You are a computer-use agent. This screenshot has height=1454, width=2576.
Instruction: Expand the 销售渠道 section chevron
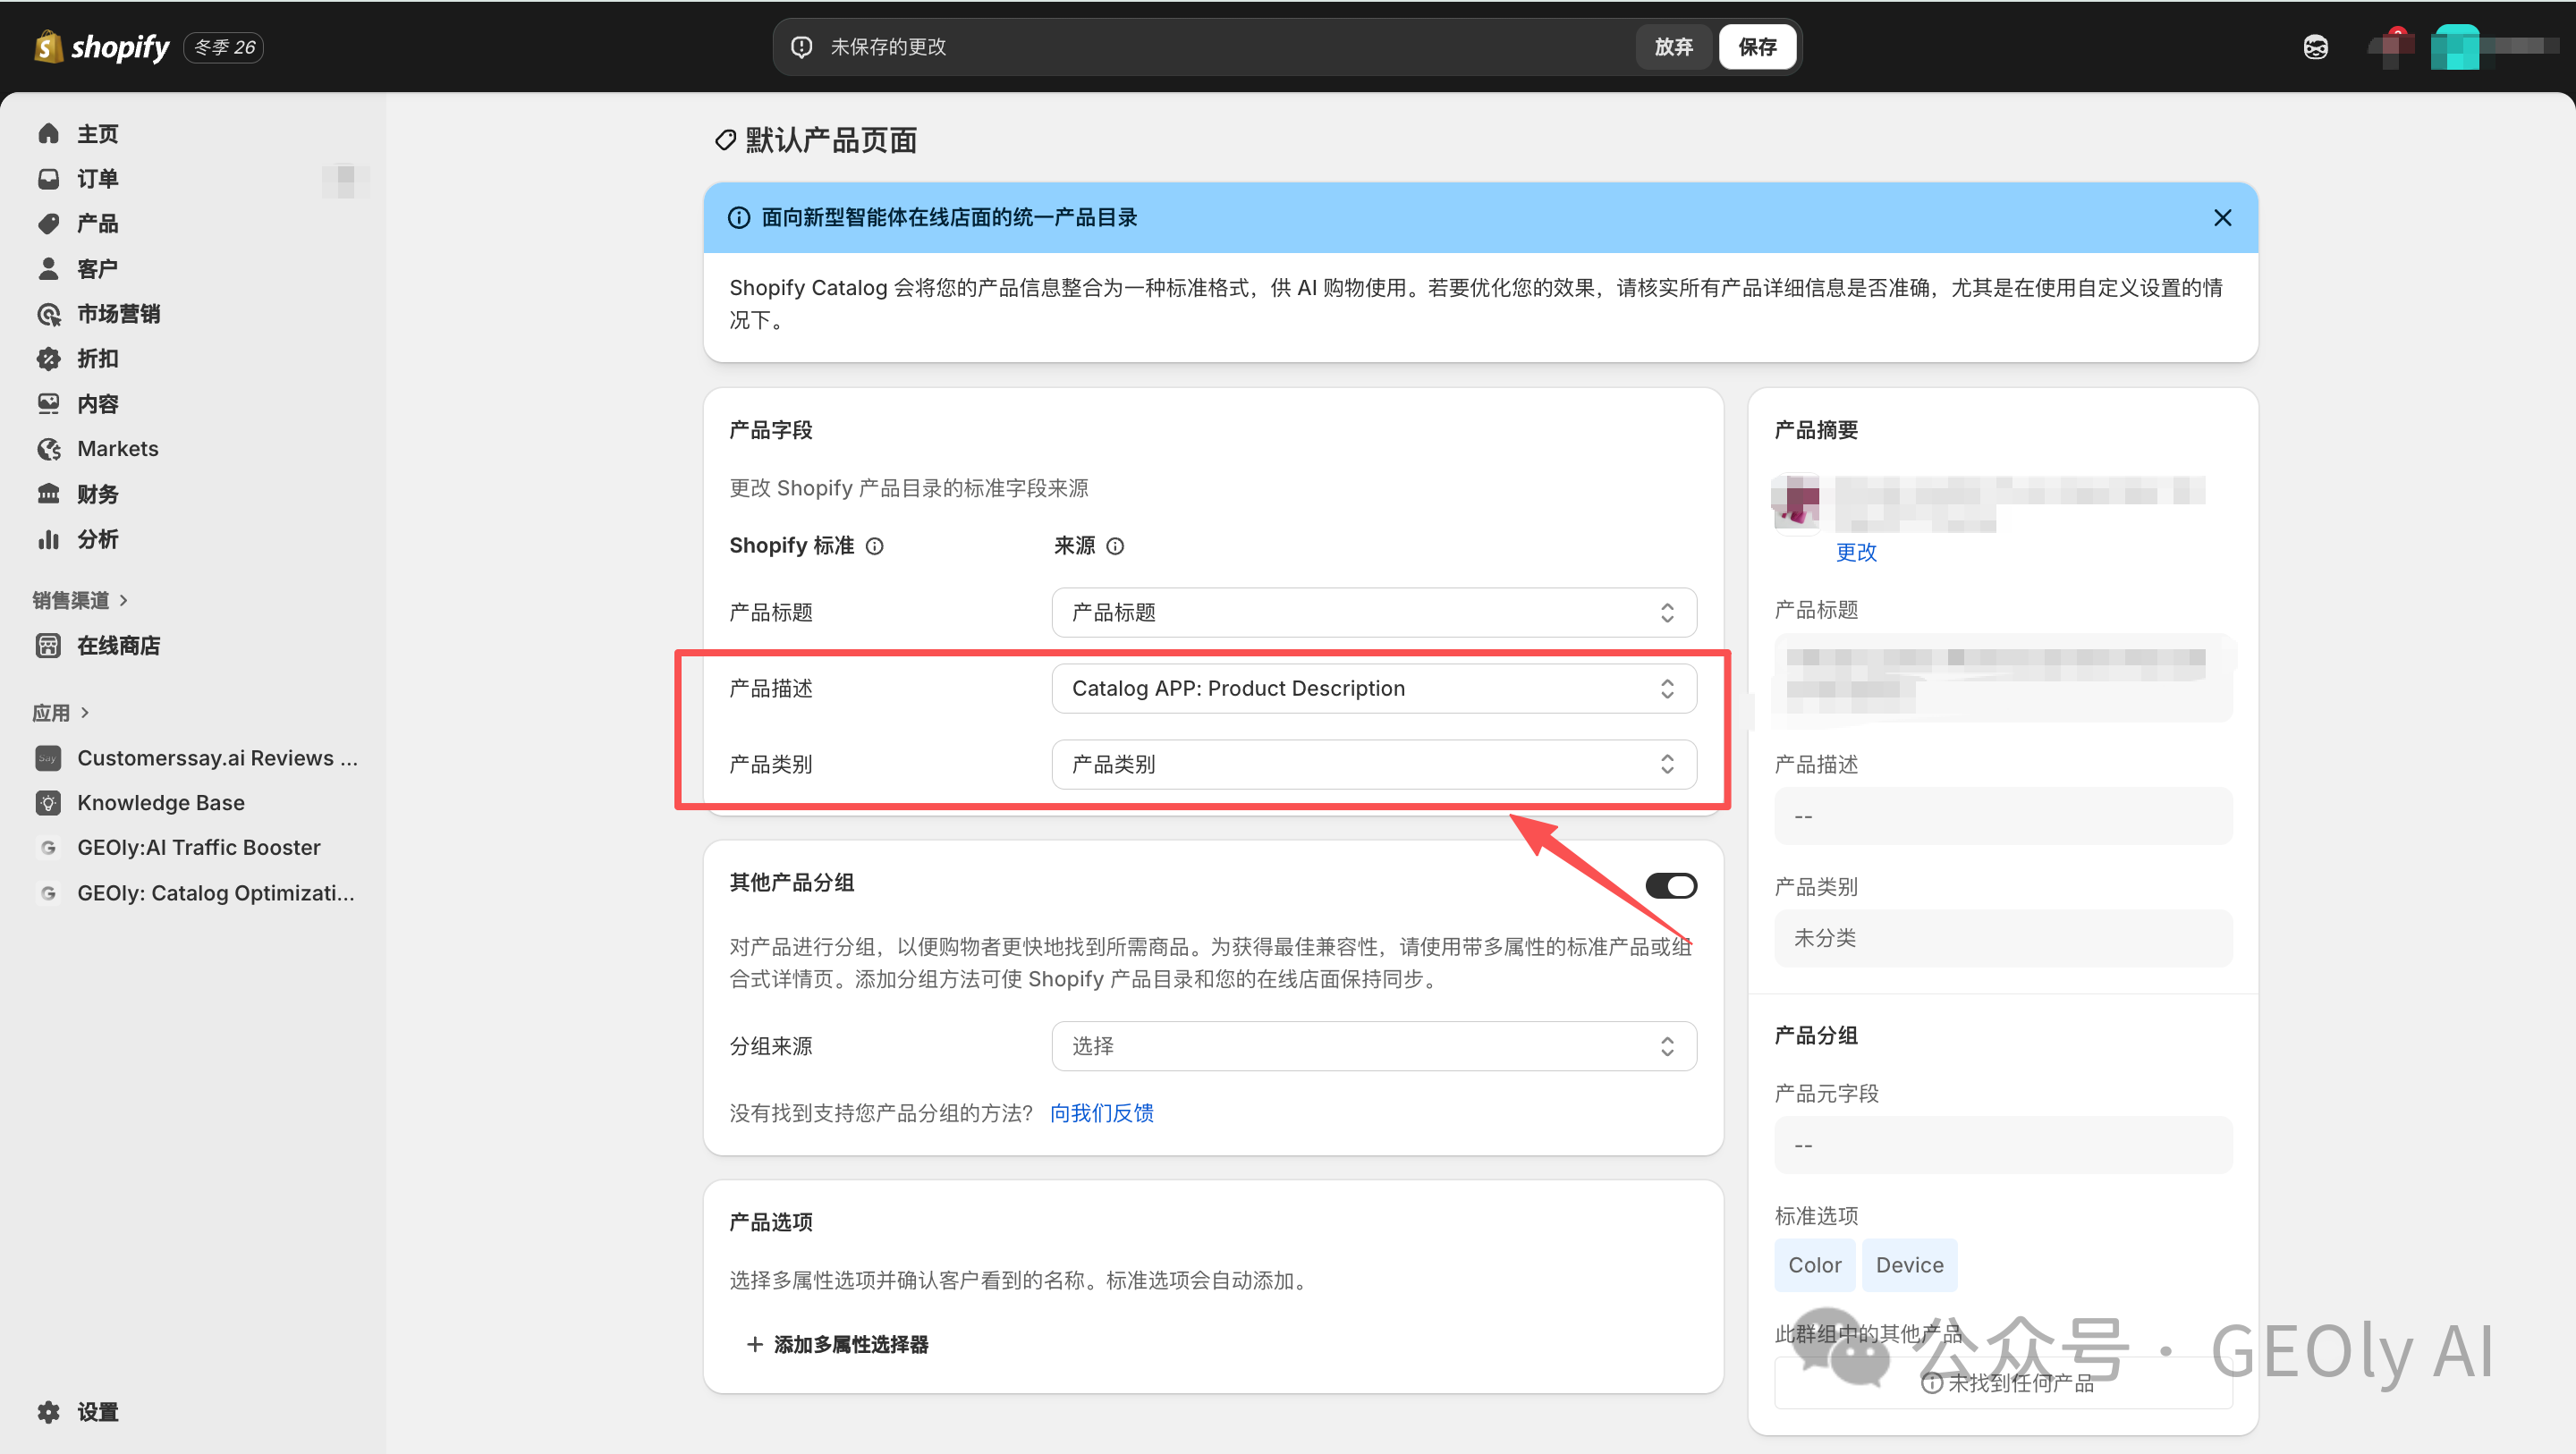[124, 601]
